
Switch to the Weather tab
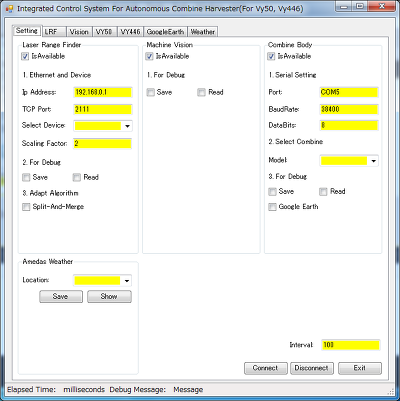203,32
